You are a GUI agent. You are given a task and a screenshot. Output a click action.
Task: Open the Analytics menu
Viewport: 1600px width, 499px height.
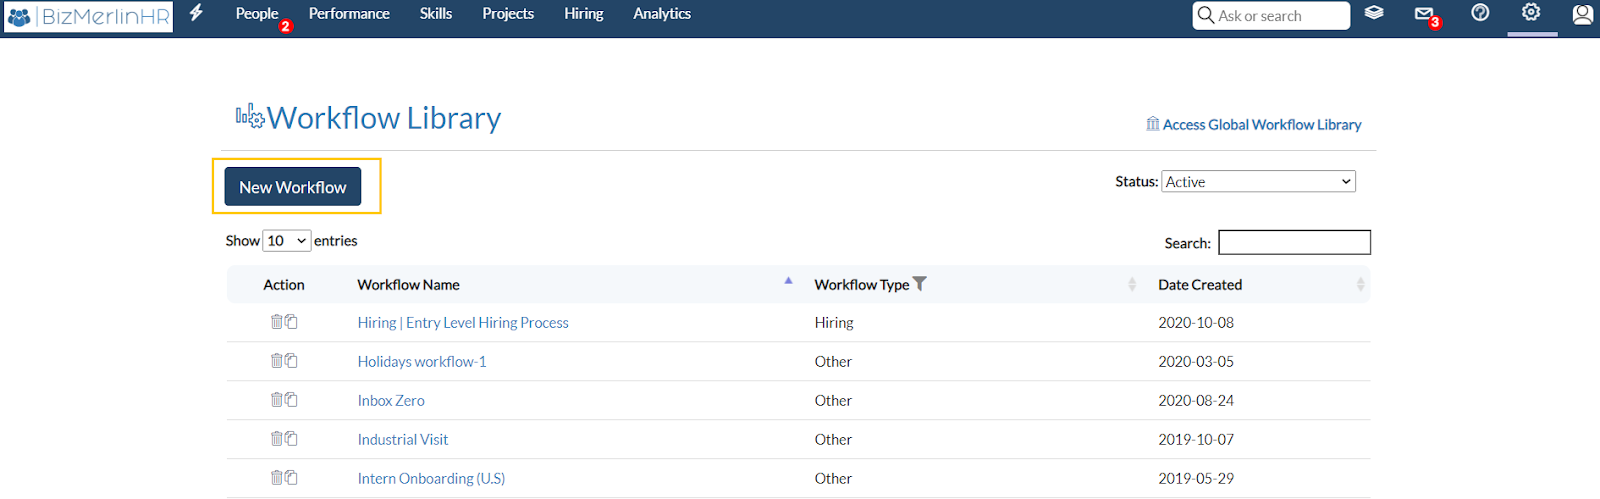(662, 14)
